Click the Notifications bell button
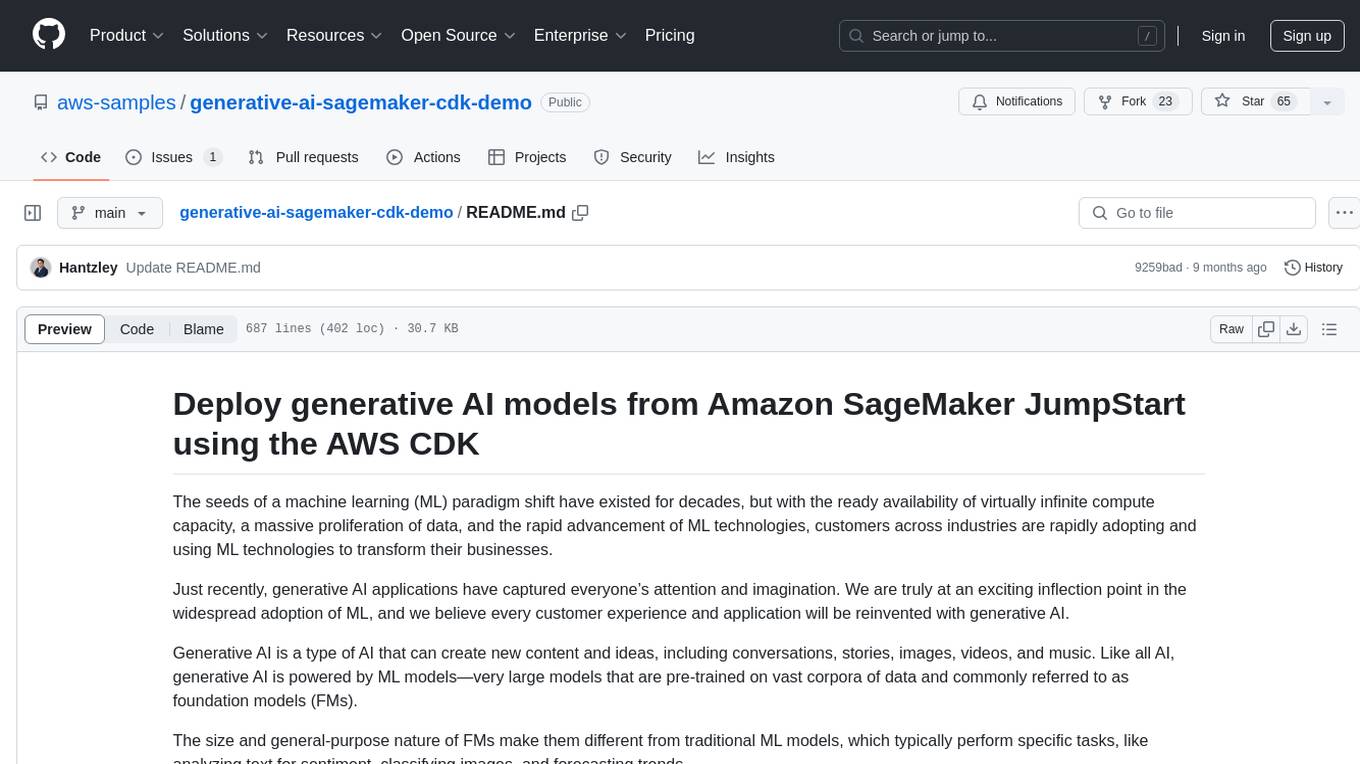The width and height of the screenshot is (1360, 764). [1017, 102]
